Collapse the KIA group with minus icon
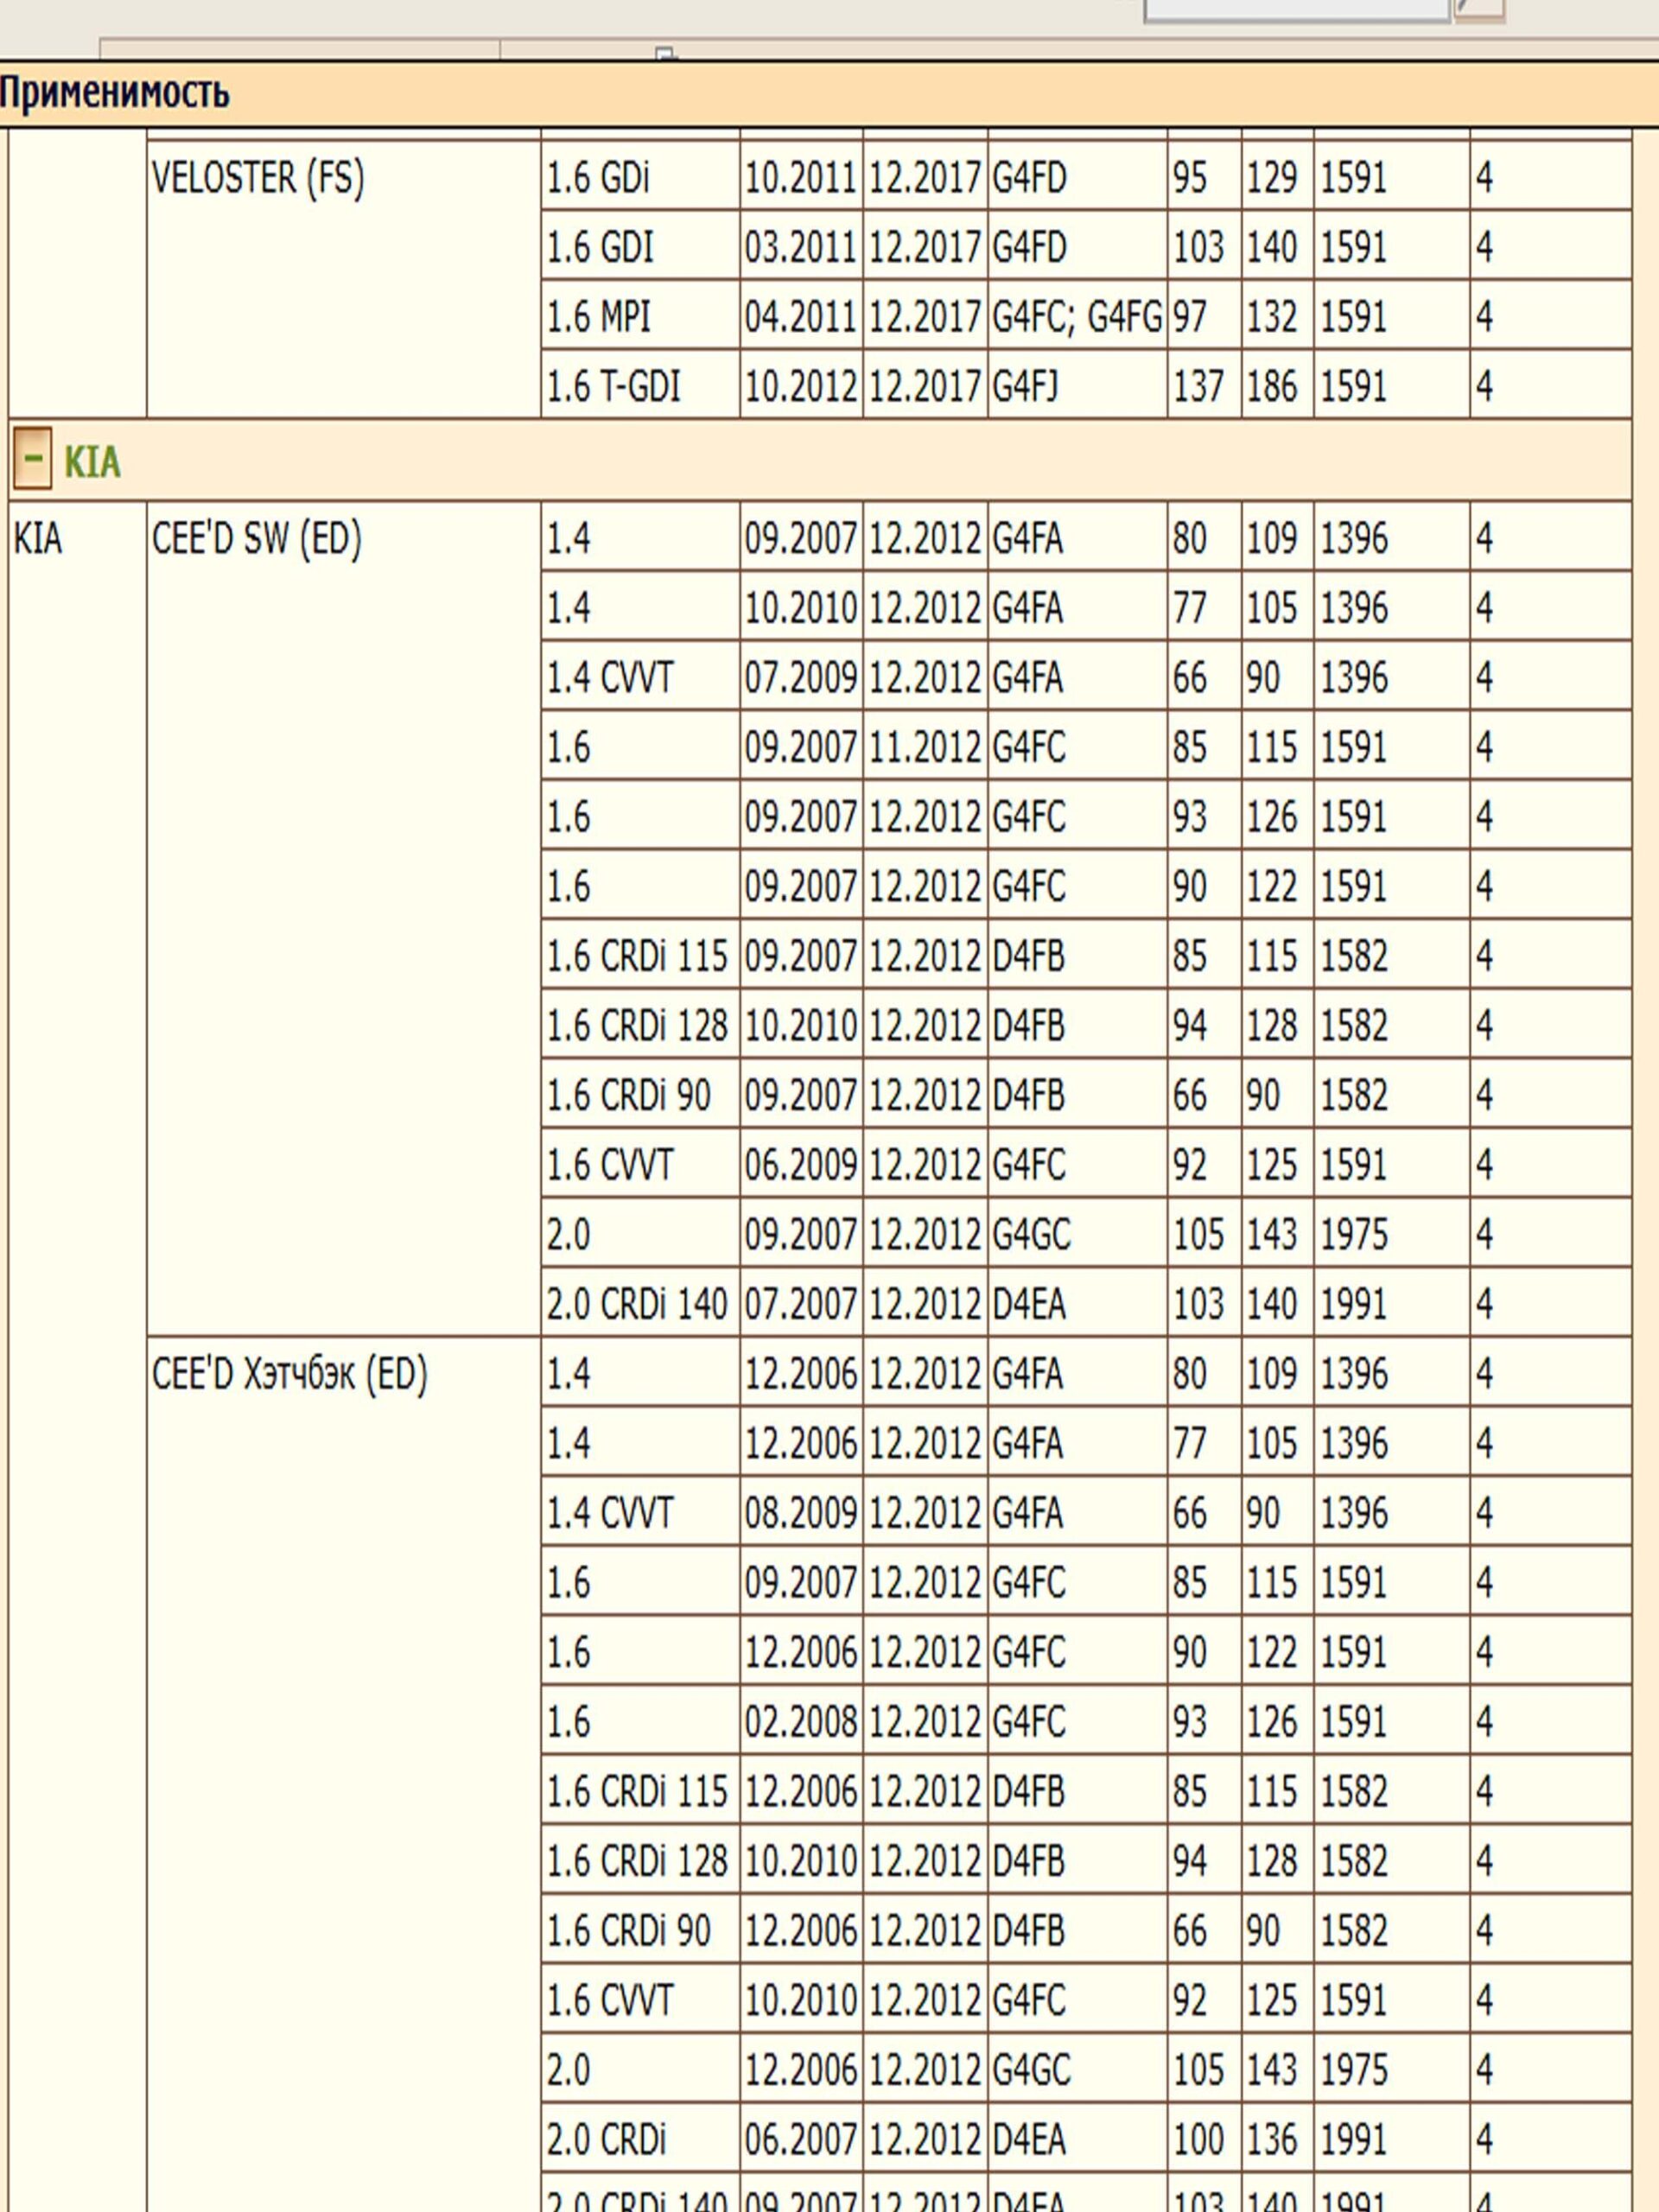1659x2212 pixels. [x=32, y=459]
